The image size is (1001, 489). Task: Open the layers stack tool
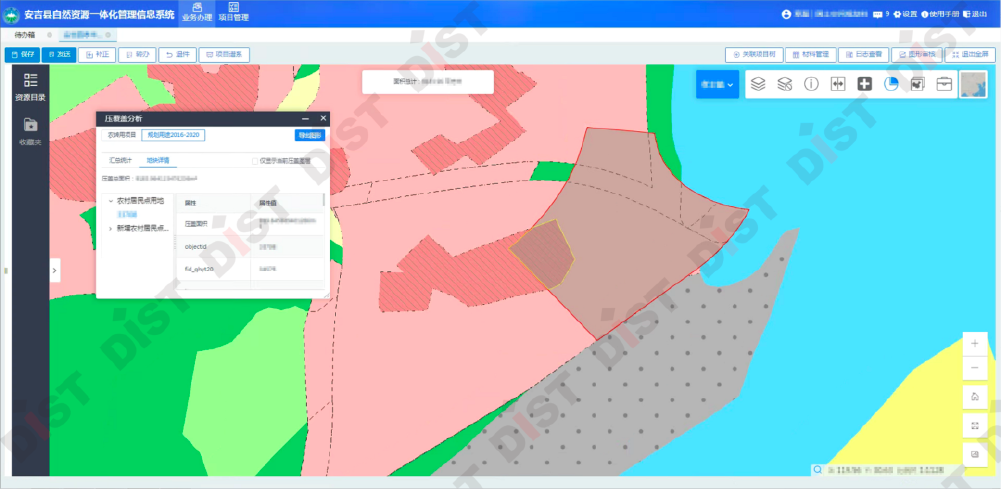(x=758, y=85)
